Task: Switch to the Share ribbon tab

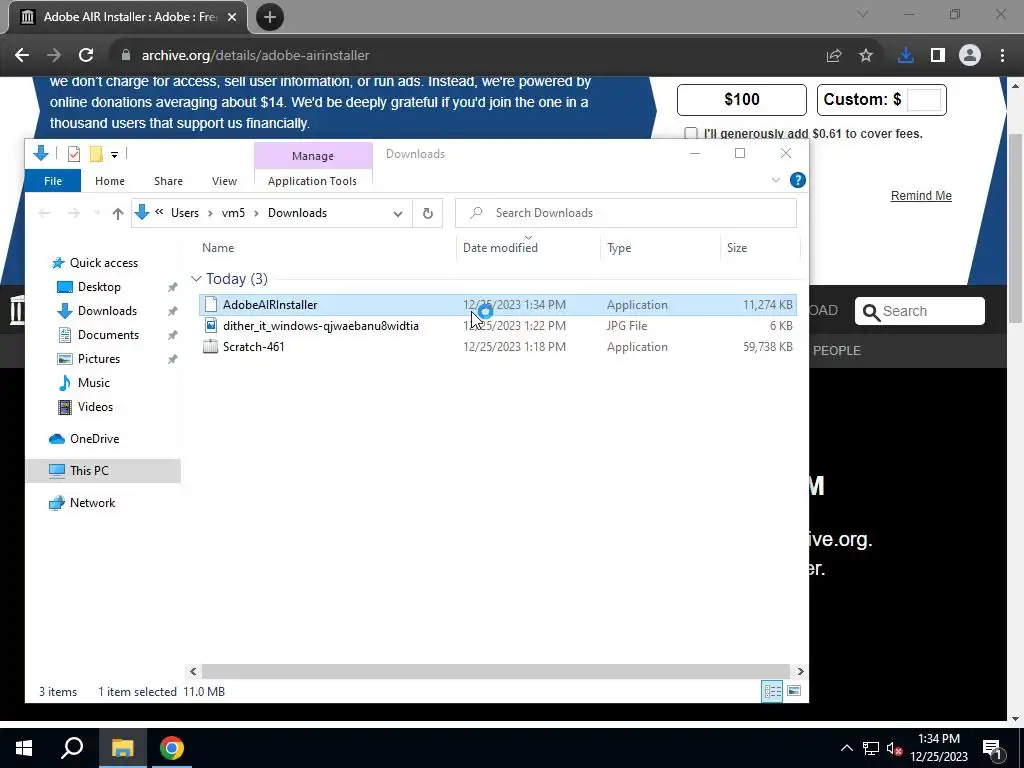Action: 168,181
